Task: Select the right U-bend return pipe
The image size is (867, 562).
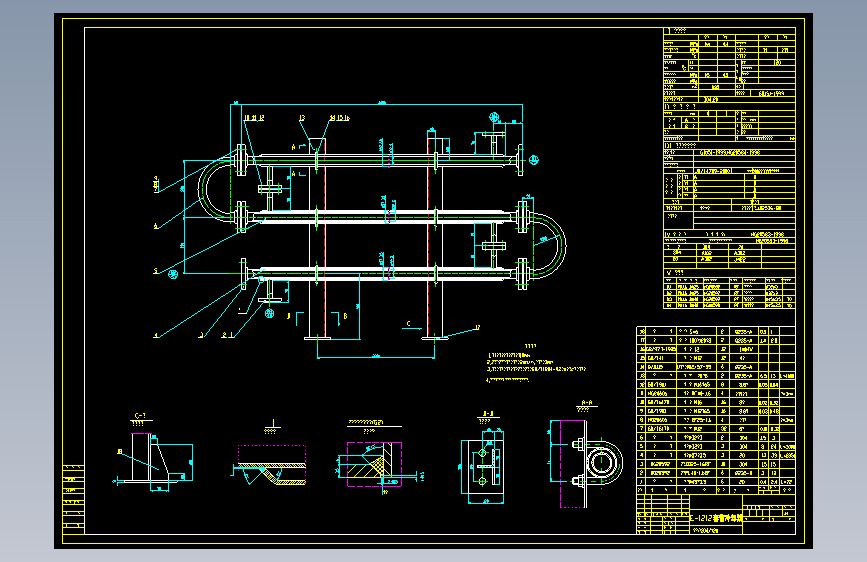Action: (547, 244)
